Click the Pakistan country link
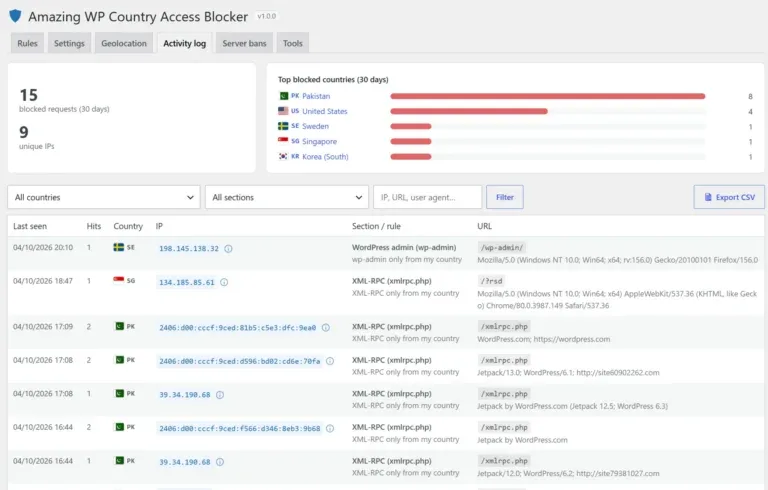Viewport: 768px width, 490px height. (316, 96)
